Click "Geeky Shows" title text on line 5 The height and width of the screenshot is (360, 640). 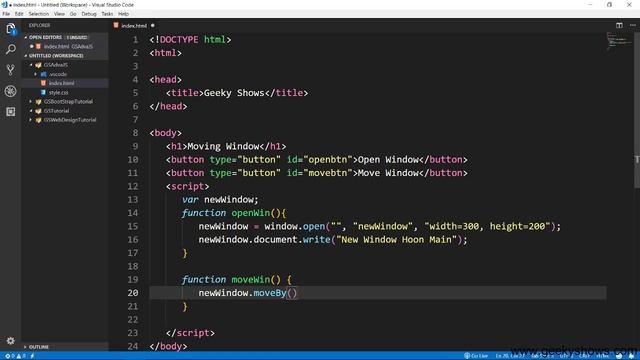(234, 93)
